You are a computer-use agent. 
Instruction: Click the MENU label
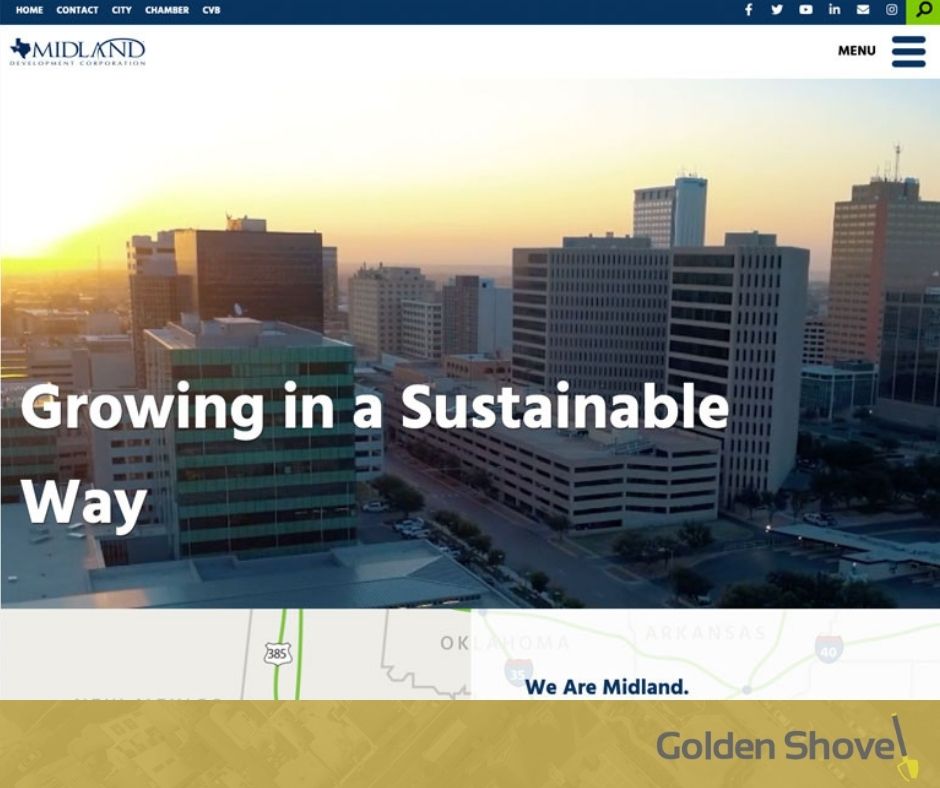pos(857,51)
